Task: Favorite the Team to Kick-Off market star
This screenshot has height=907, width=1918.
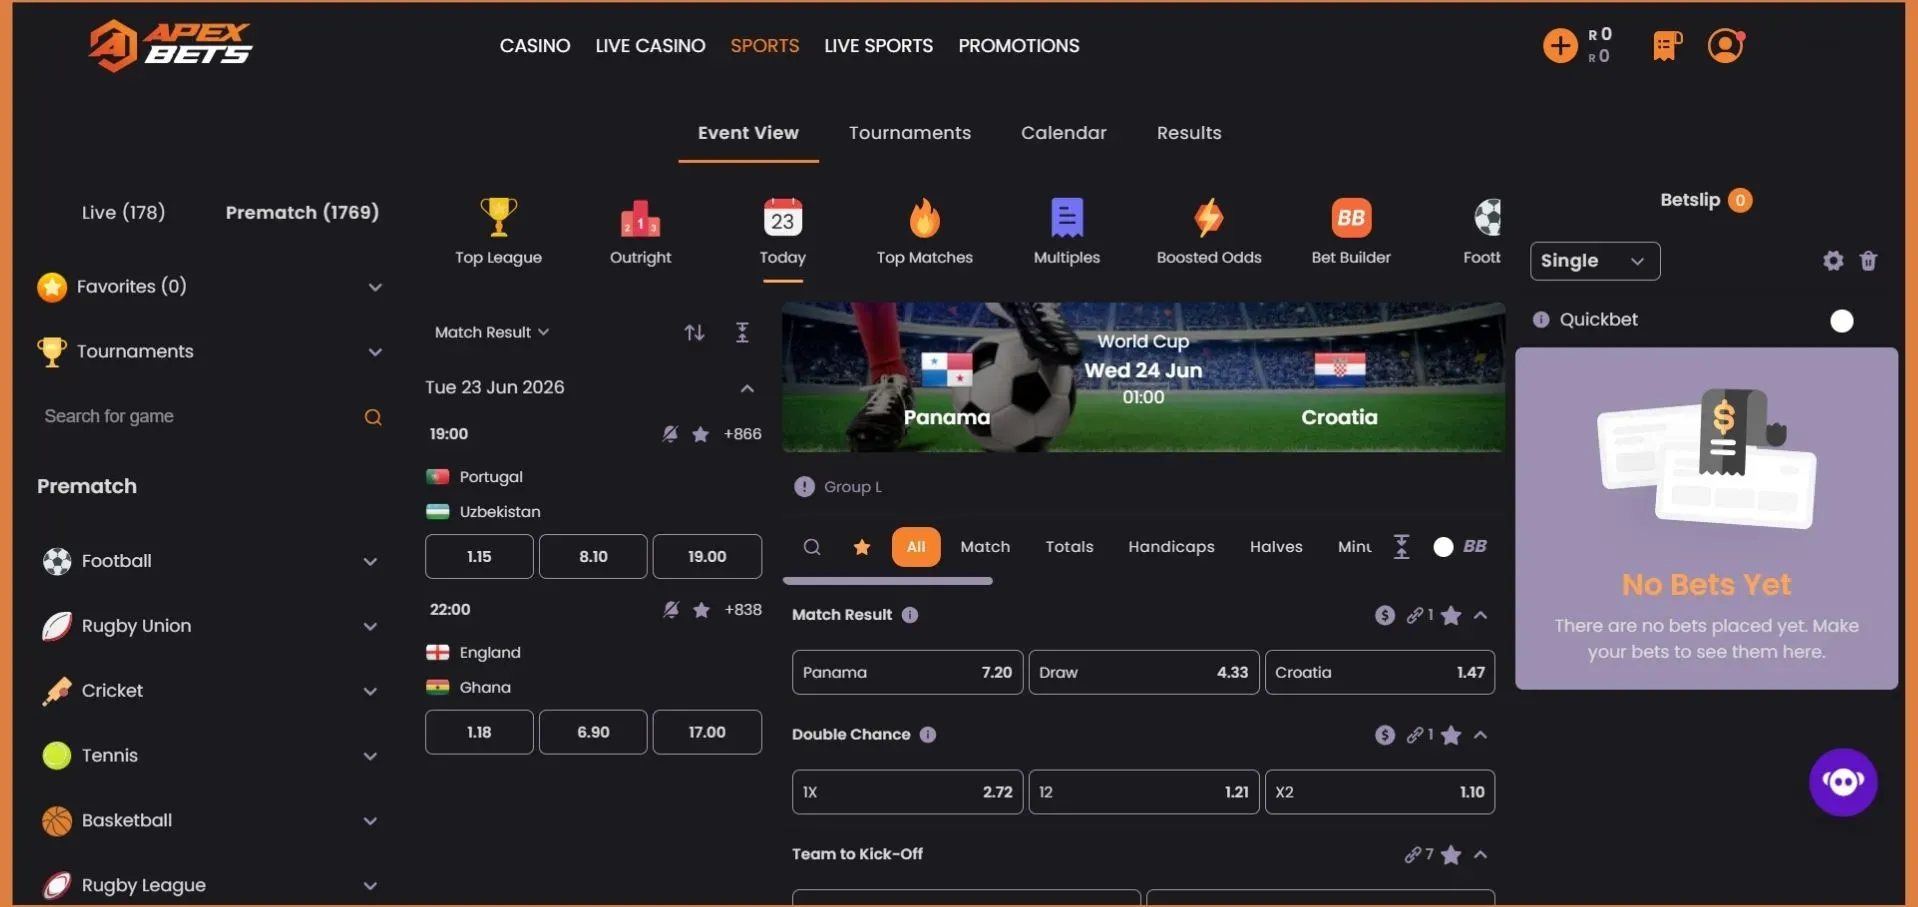Action: click(1451, 855)
